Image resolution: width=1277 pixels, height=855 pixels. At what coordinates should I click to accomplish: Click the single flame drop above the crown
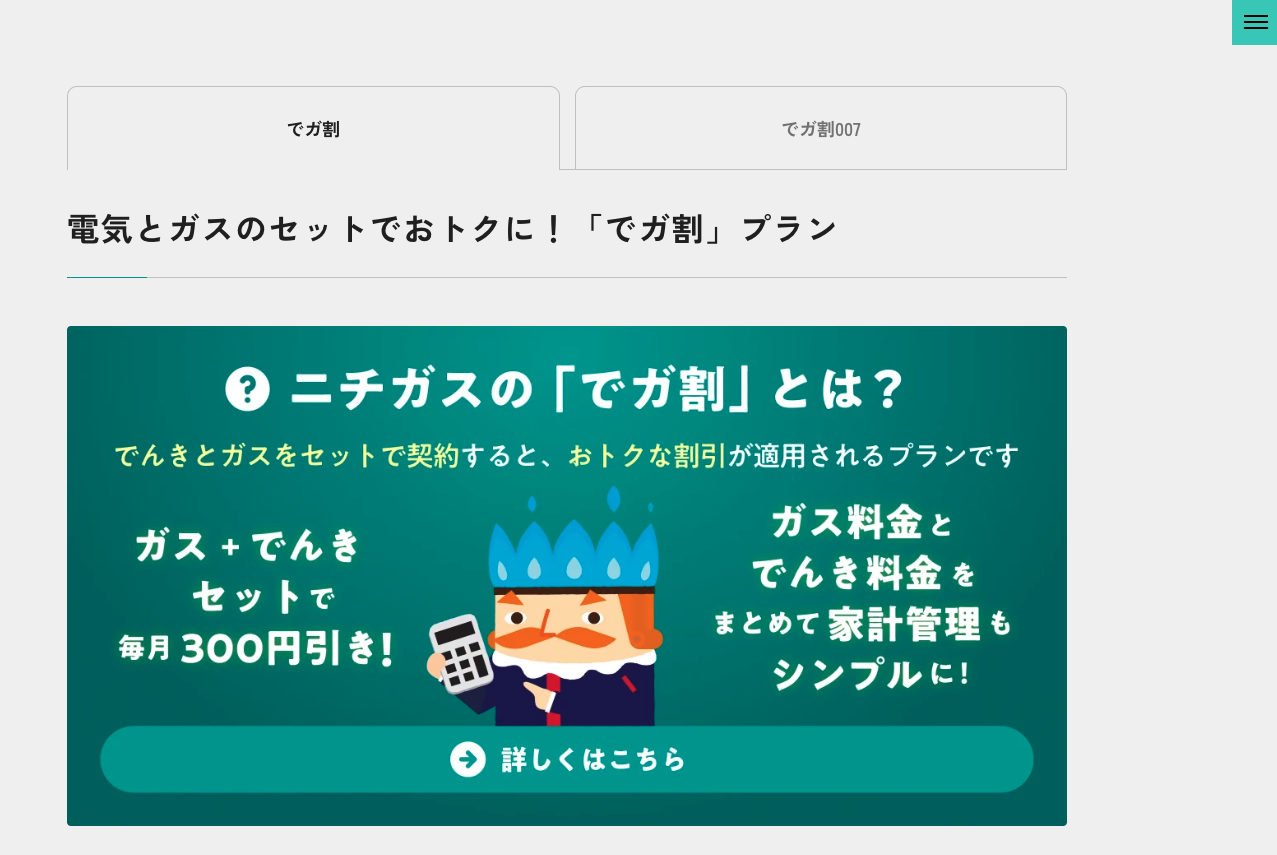[614, 499]
